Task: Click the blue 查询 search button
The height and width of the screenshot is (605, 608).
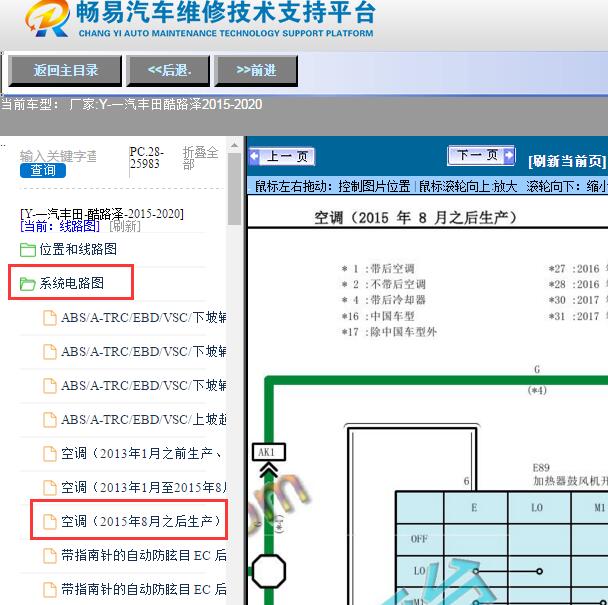Action: tap(43, 170)
